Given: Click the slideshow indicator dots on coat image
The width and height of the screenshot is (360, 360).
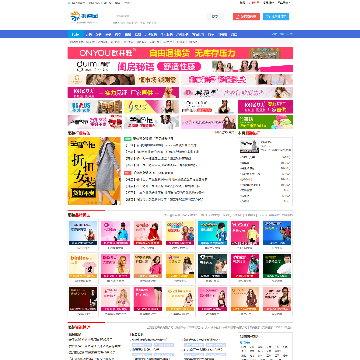Looking at the screenshot, I should pyautogui.click(x=92, y=202).
